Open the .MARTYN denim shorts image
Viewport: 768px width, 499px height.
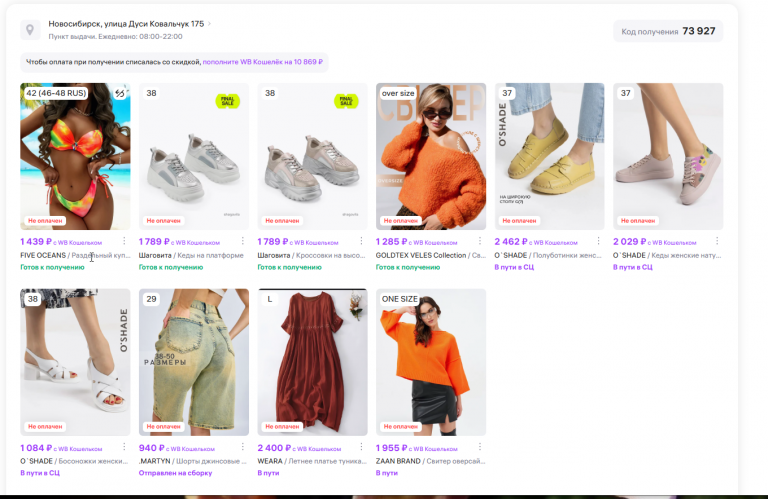pyautogui.click(x=193, y=362)
